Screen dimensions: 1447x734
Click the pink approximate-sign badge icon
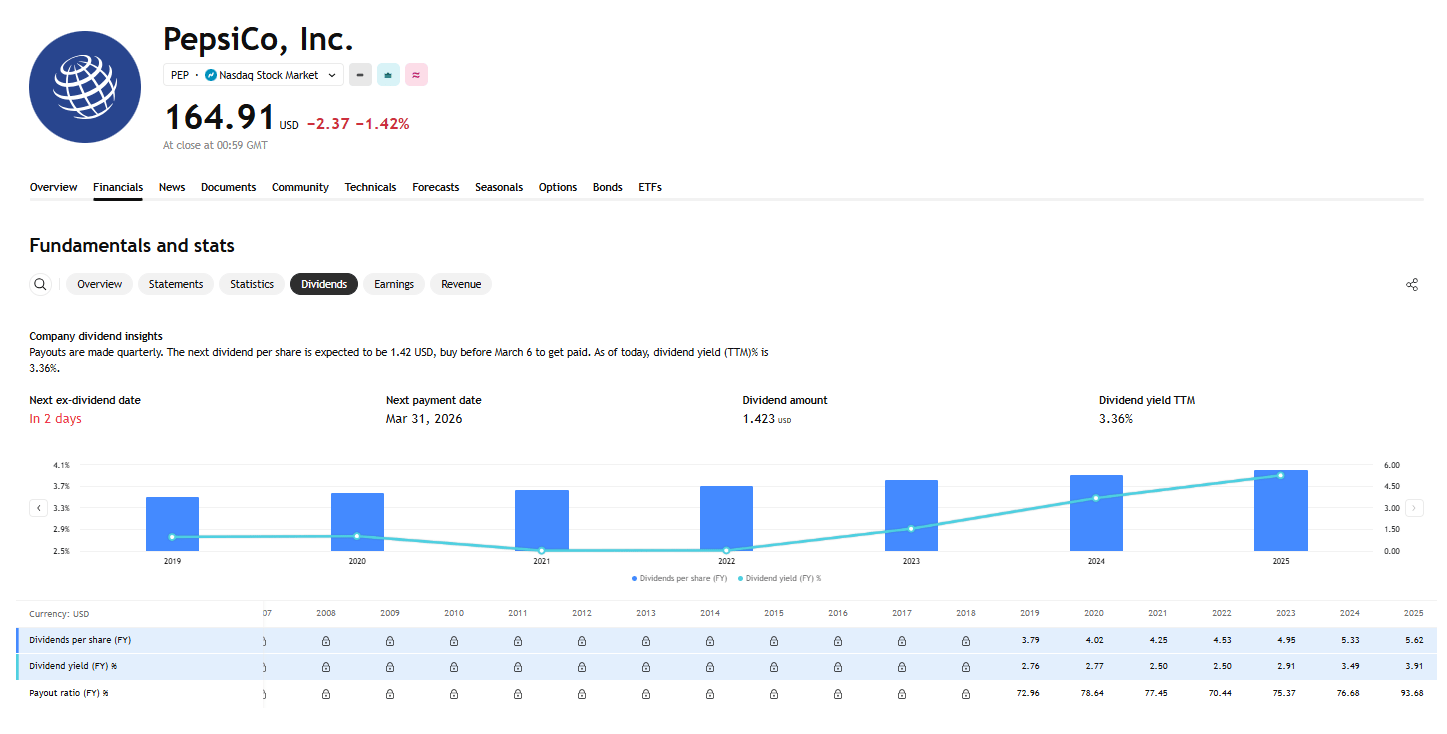tap(416, 75)
